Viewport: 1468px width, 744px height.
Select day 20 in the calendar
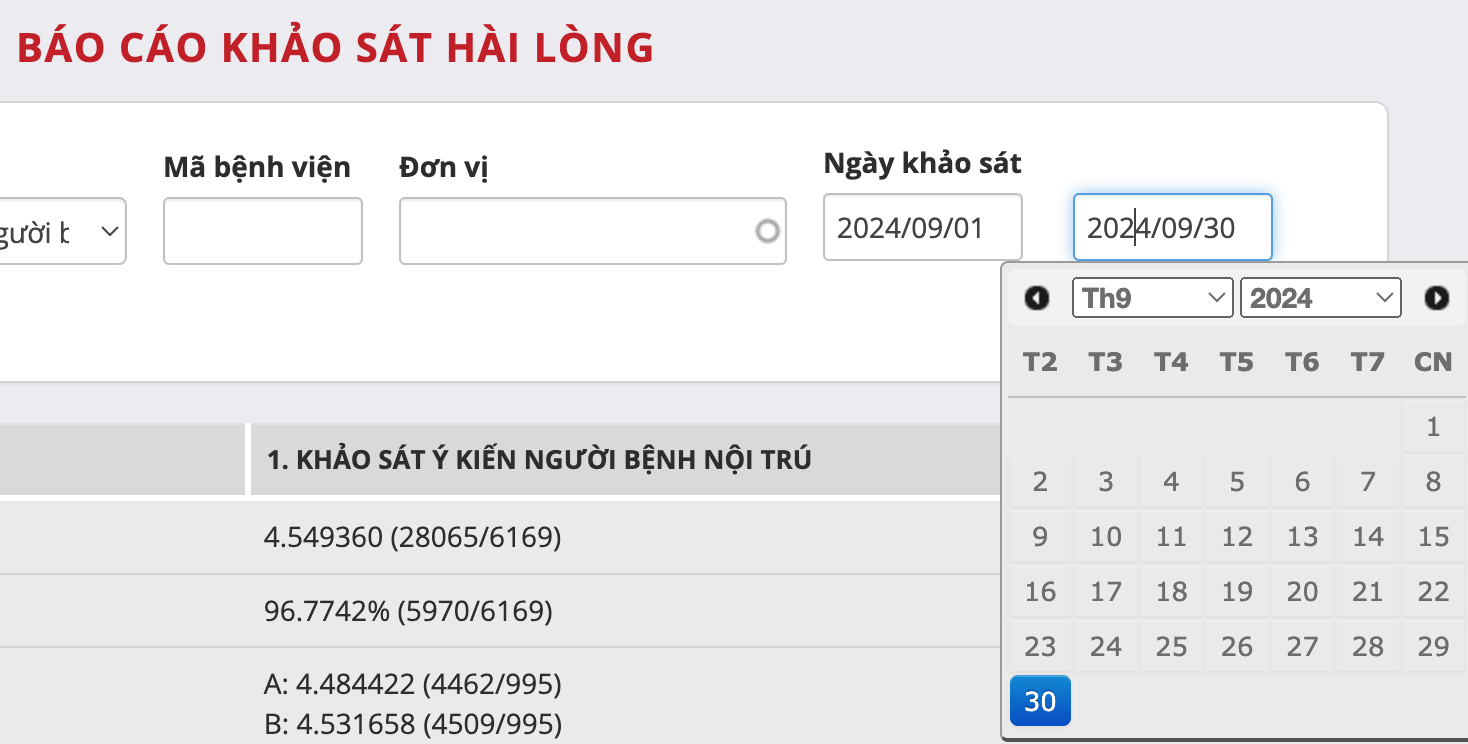(1302, 592)
